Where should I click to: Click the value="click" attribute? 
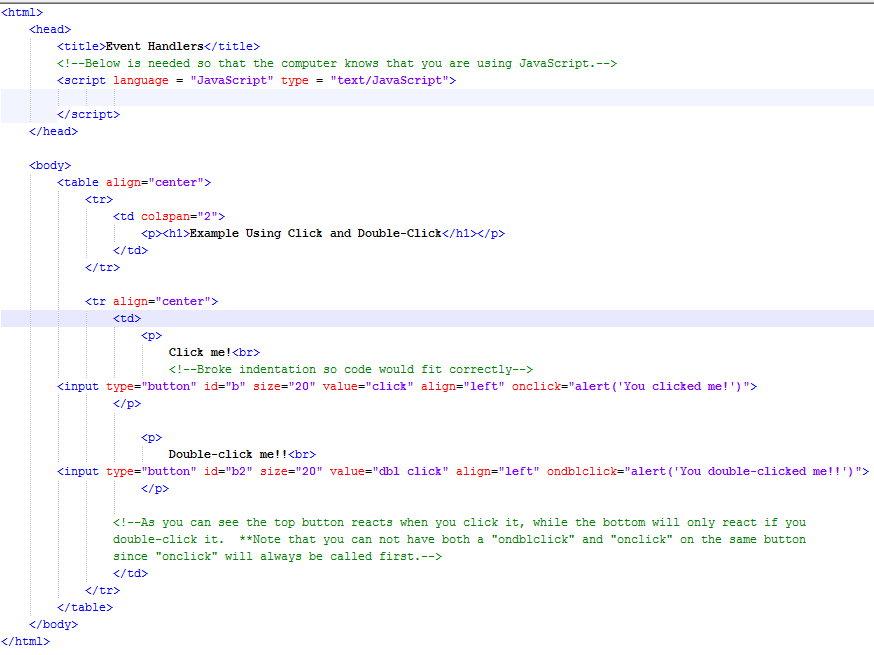pos(368,386)
